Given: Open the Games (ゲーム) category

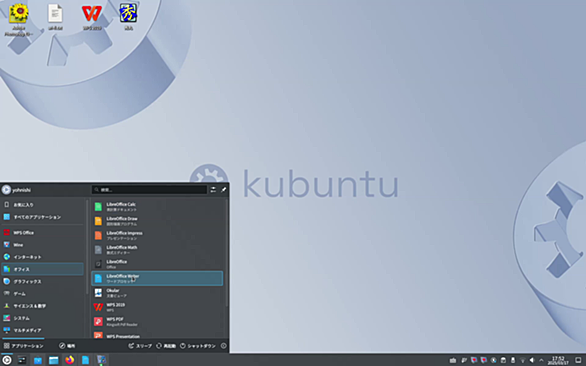Looking at the screenshot, I should [43, 294].
